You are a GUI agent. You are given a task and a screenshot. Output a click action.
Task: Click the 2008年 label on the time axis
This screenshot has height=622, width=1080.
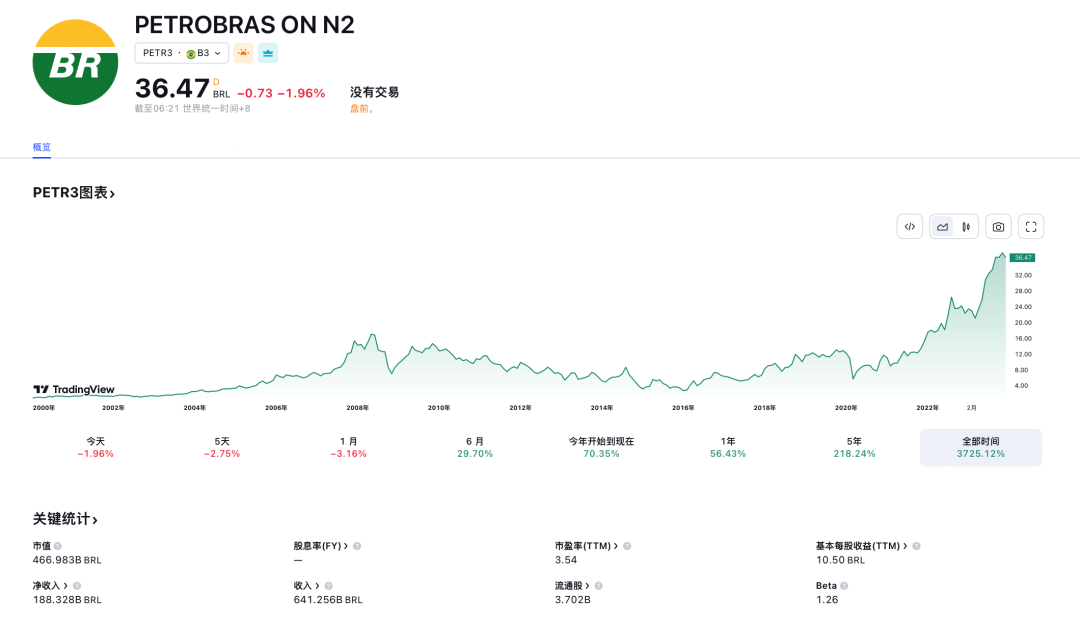pos(357,408)
